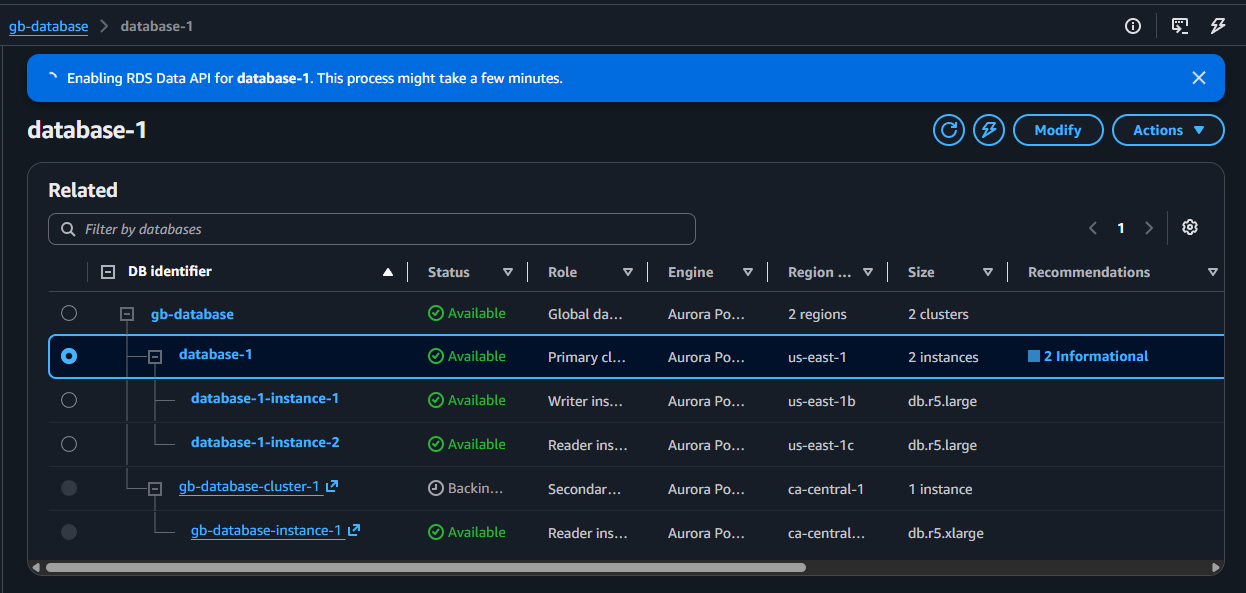Click the ca-central-1 region cell
Viewport: 1246px width, 593px height.
[x=826, y=489]
